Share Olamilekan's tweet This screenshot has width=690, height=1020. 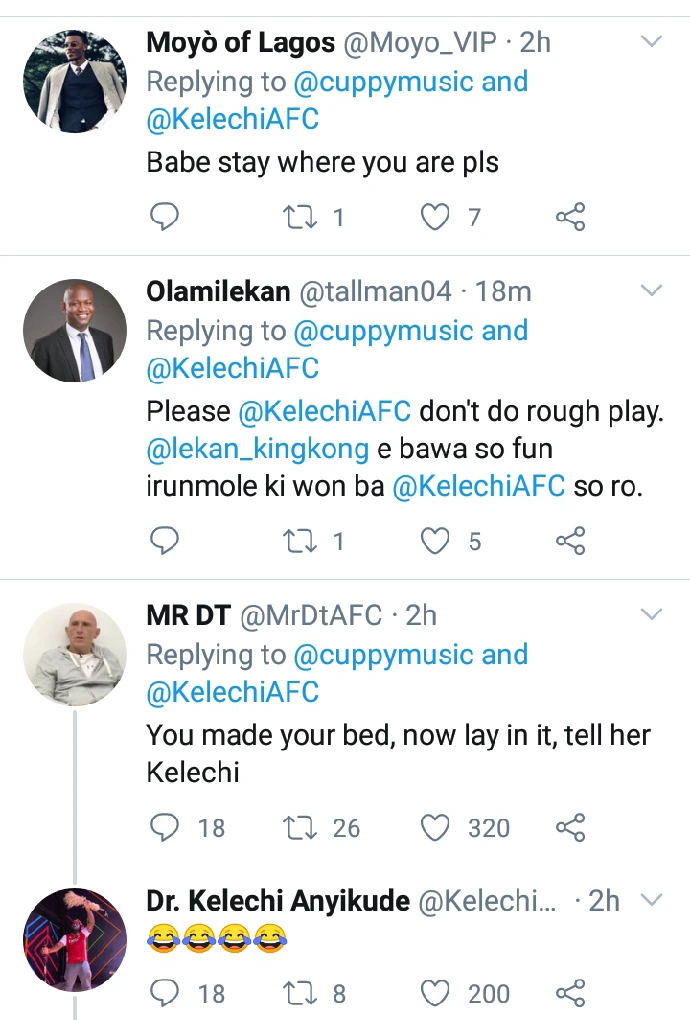(570, 541)
